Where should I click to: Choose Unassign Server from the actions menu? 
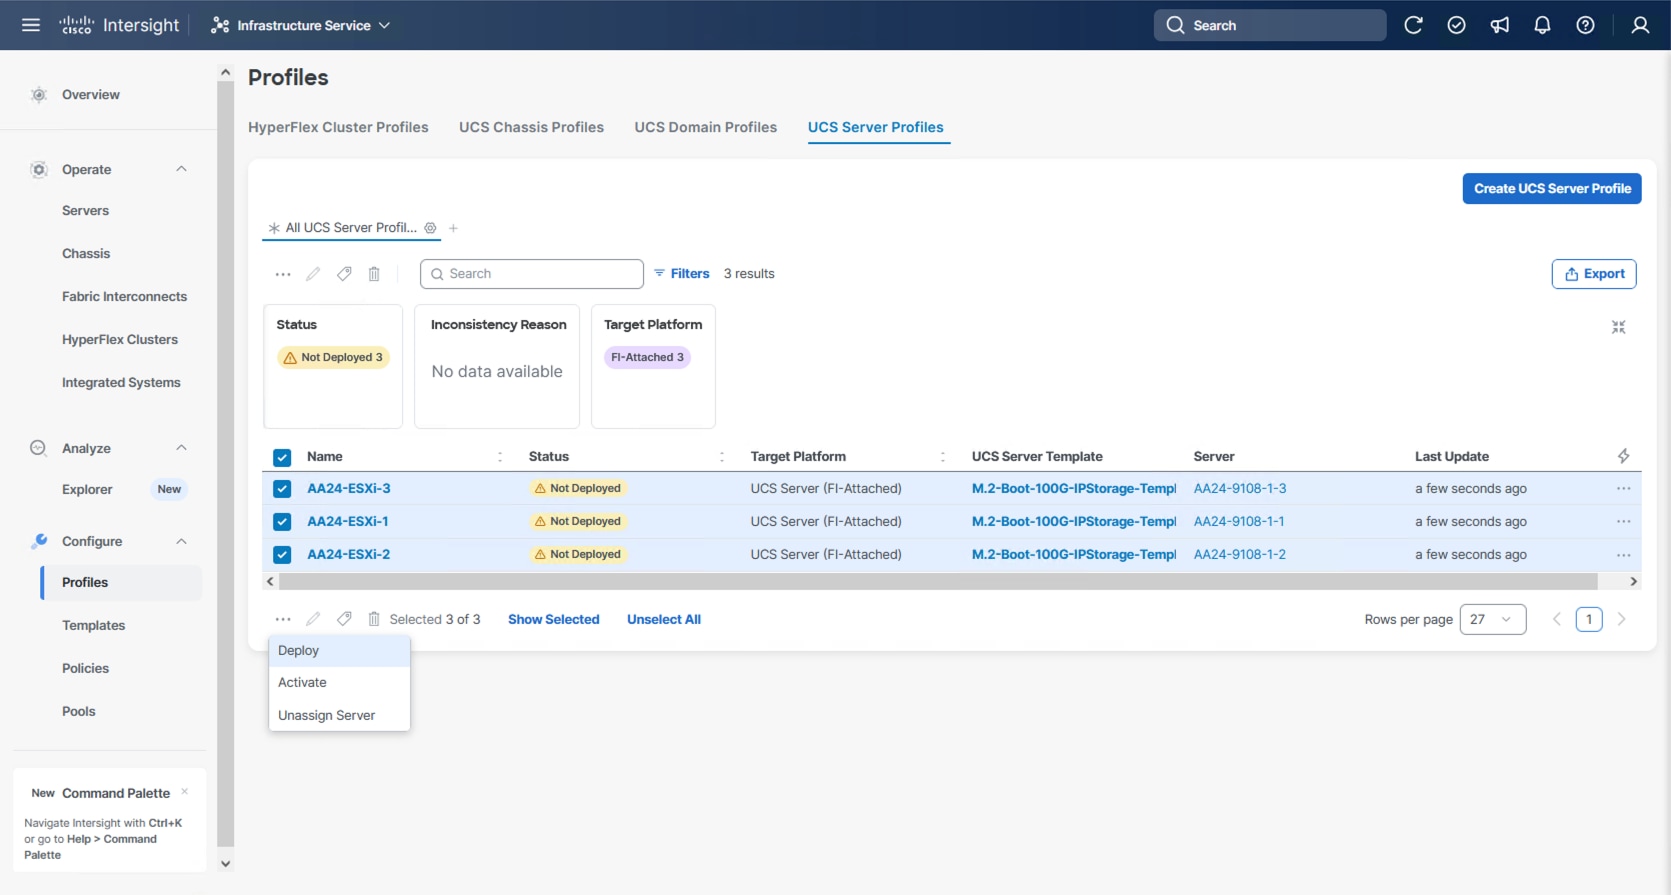pos(339,715)
